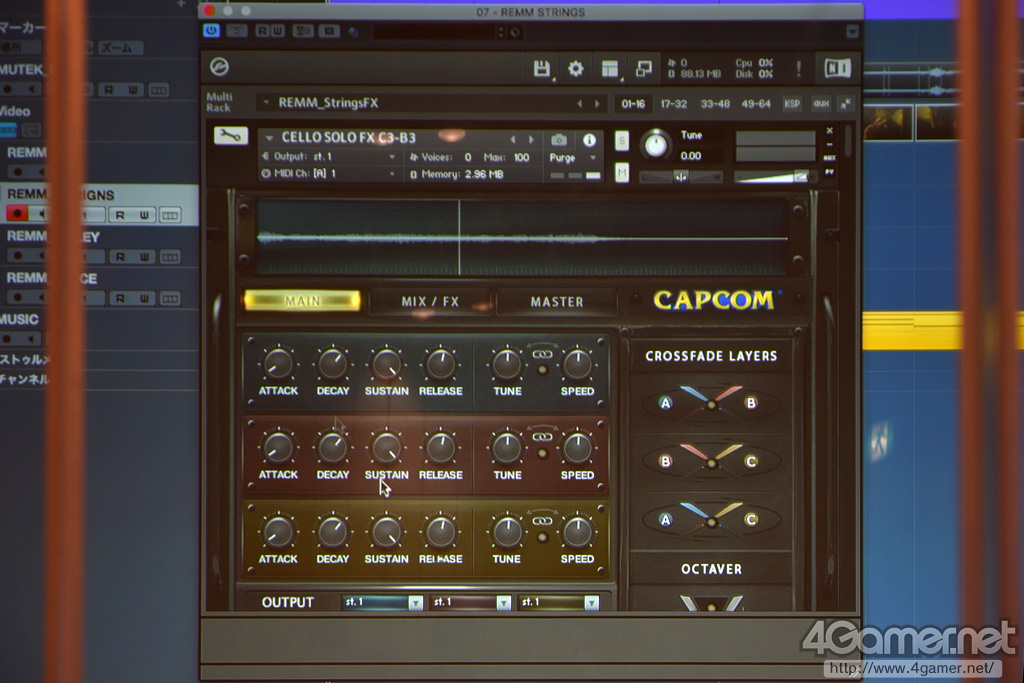Click the R button on the MUTEK track
Viewport: 1024px width, 683px height.
click(x=108, y=89)
